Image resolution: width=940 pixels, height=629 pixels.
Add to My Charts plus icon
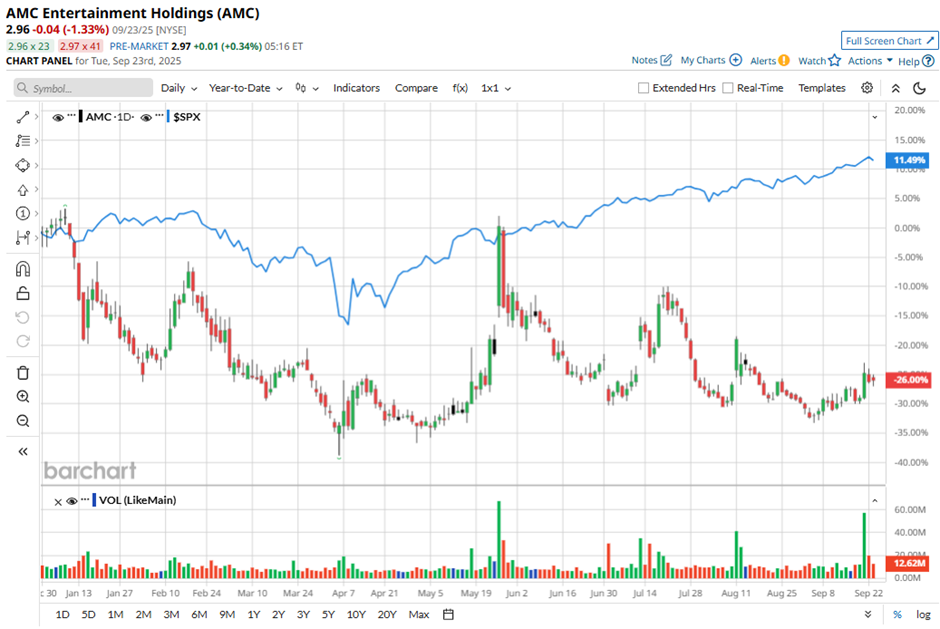click(736, 60)
